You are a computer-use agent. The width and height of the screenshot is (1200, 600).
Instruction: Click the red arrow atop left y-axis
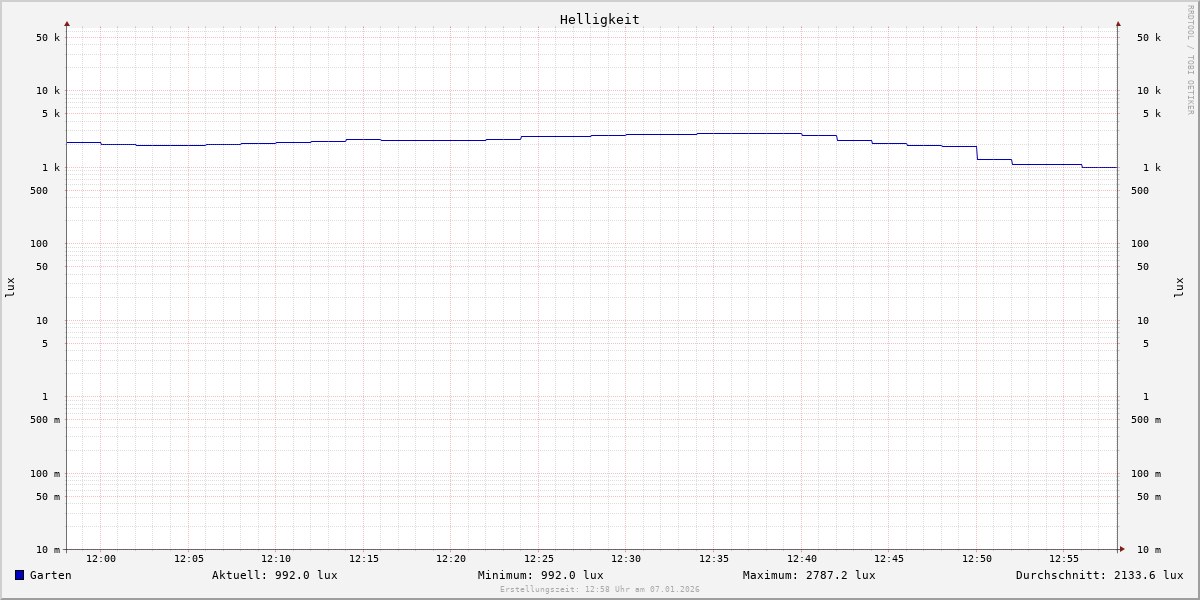point(67,23)
